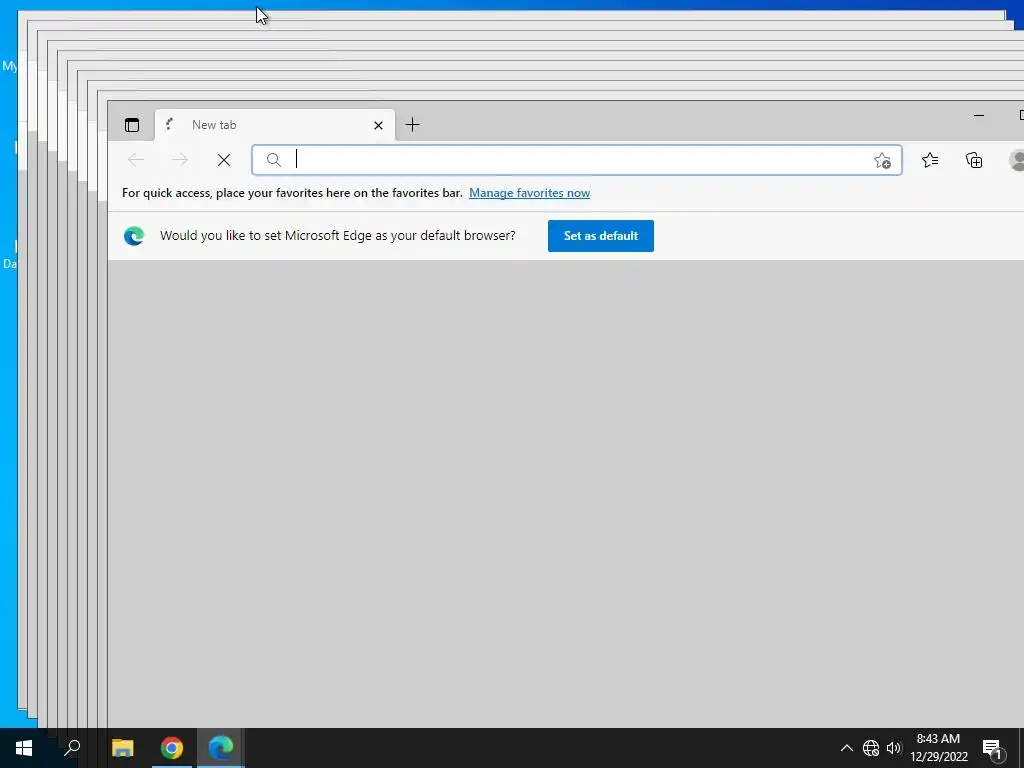Image resolution: width=1024 pixels, height=768 pixels.
Task: Open the profile avatar icon
Action: (x=1017, y=160)
